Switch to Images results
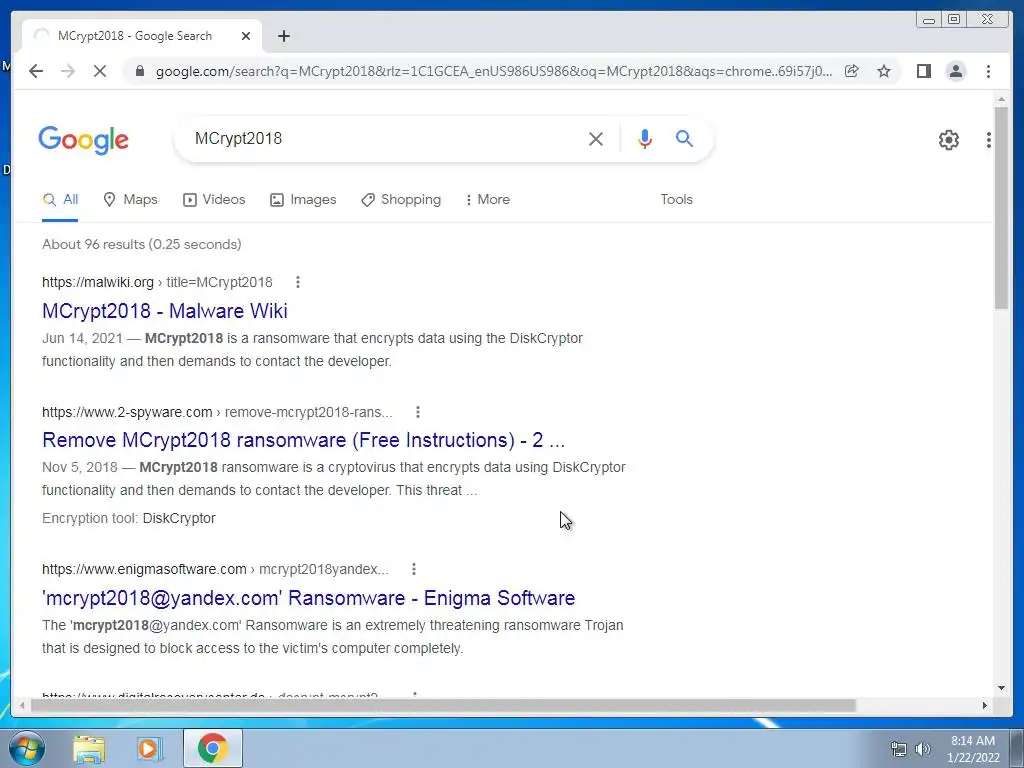 304,200
